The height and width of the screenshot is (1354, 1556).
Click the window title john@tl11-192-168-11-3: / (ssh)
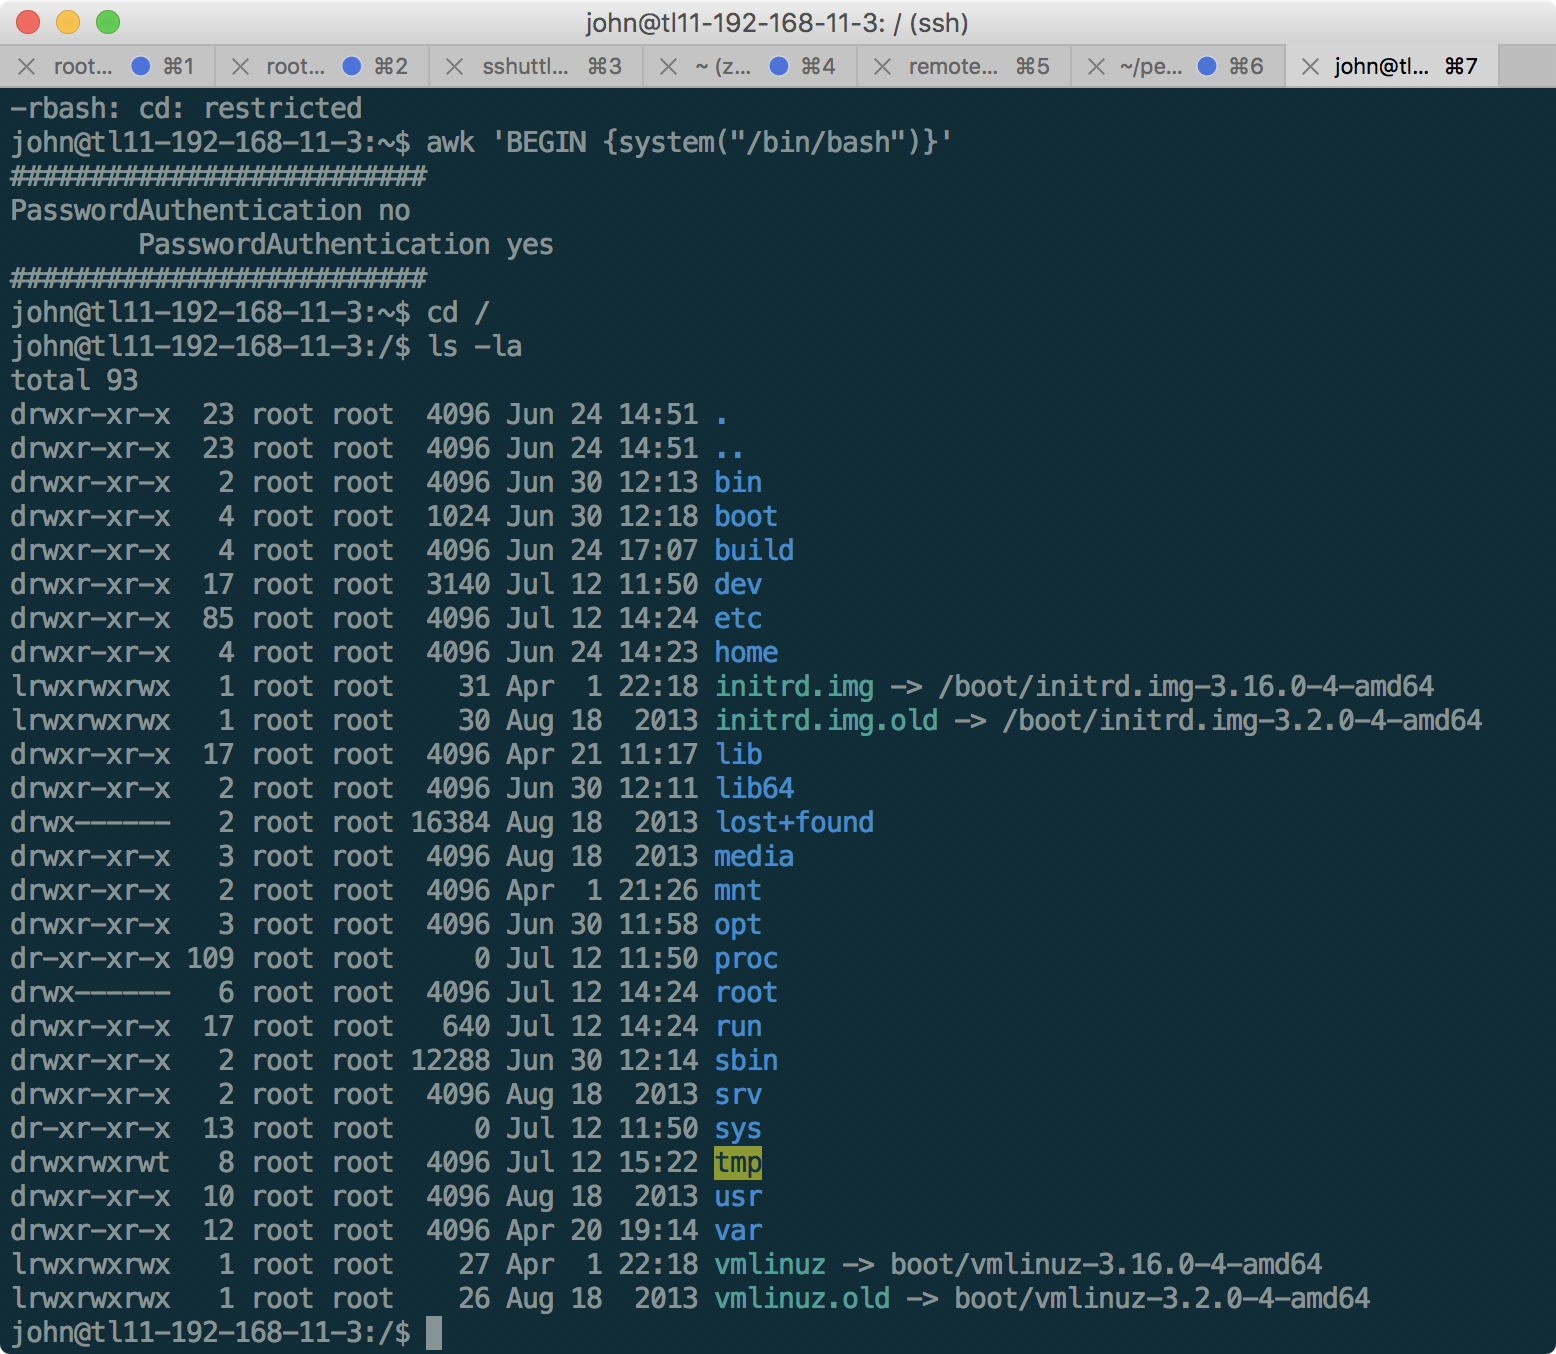coord(777,22)
